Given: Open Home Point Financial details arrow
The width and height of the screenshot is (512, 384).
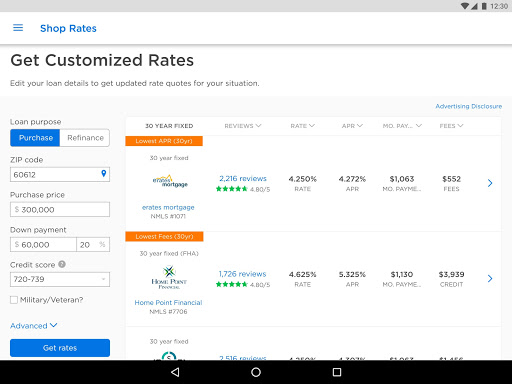Looking at the screenshot, I should coord(490,278).
